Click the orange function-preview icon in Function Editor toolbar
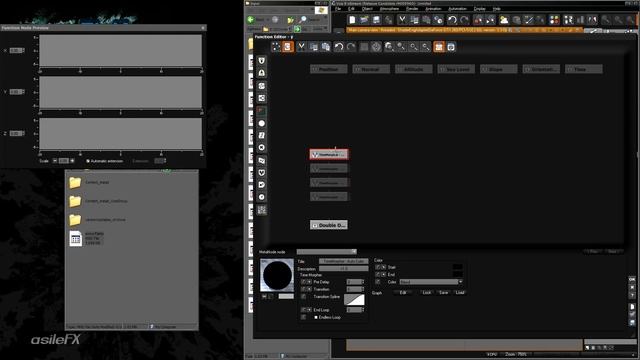 (x=439, y=47)
